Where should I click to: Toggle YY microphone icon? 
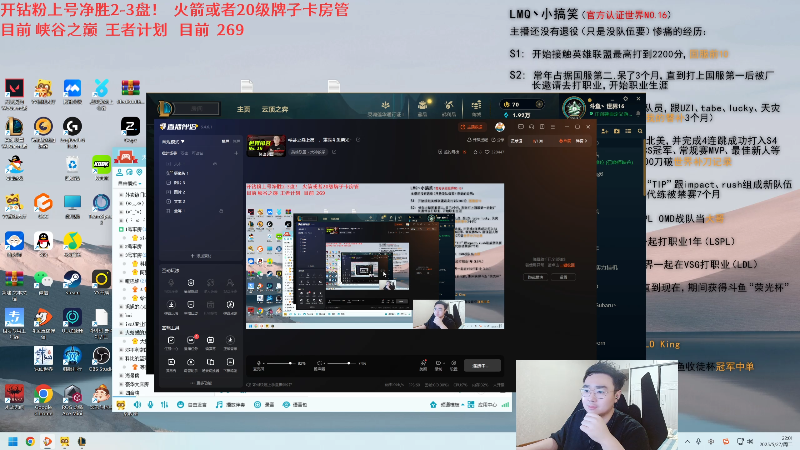[151, 405]
